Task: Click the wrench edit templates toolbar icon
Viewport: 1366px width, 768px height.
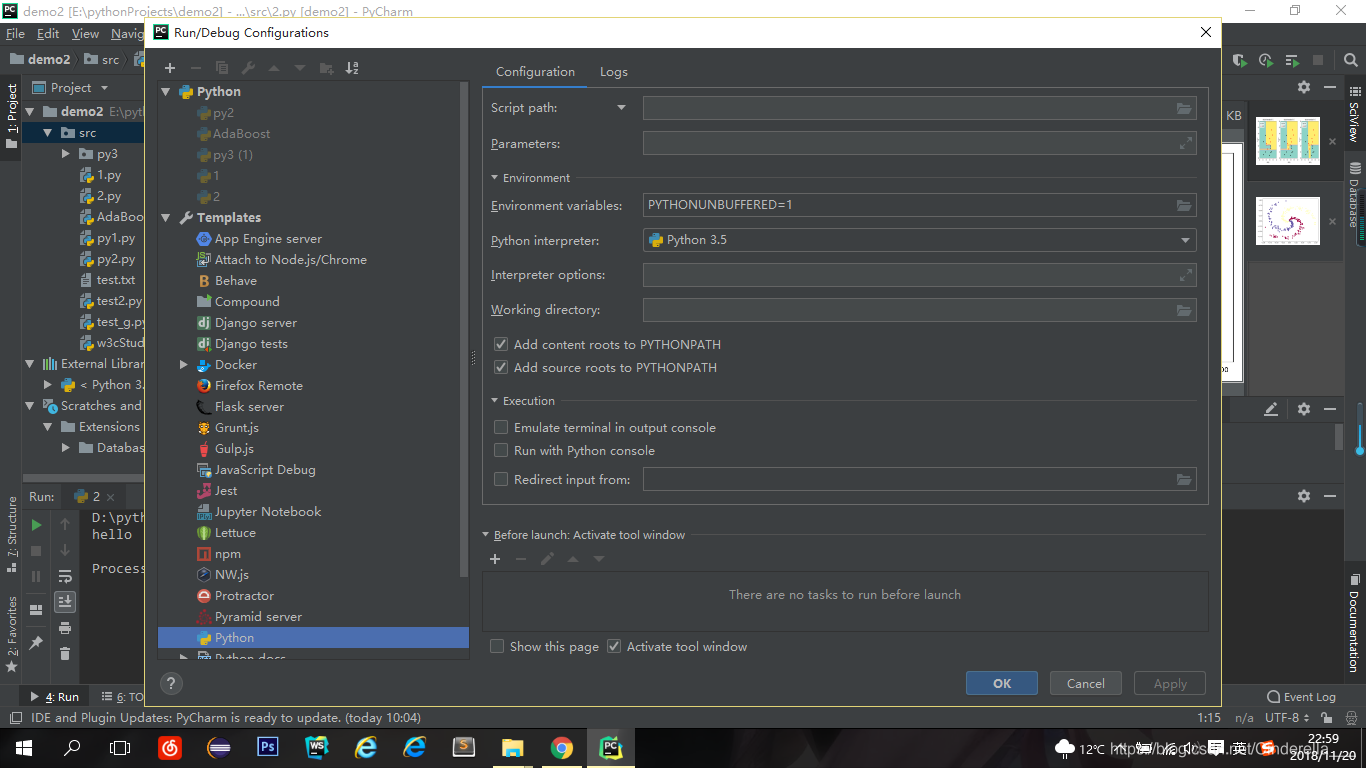Action: point(248,68)
